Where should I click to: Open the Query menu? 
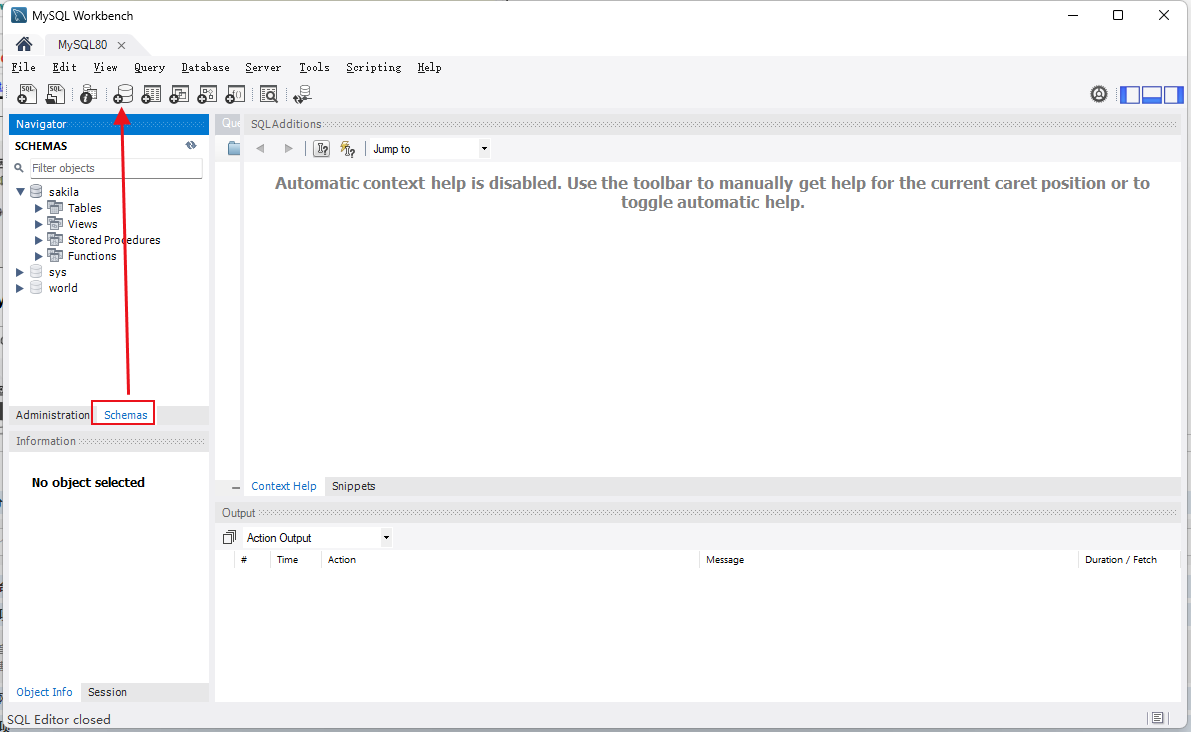pyautogui.click(x=150, y=68)
